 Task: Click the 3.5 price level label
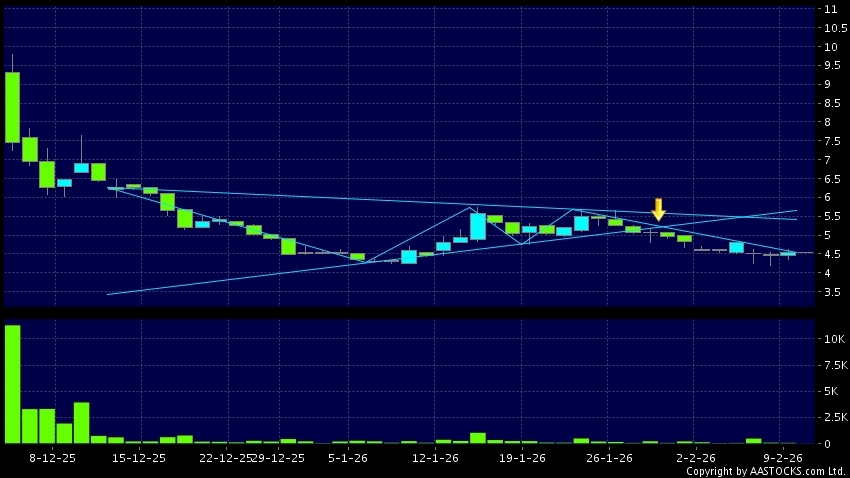pos(832,292)
